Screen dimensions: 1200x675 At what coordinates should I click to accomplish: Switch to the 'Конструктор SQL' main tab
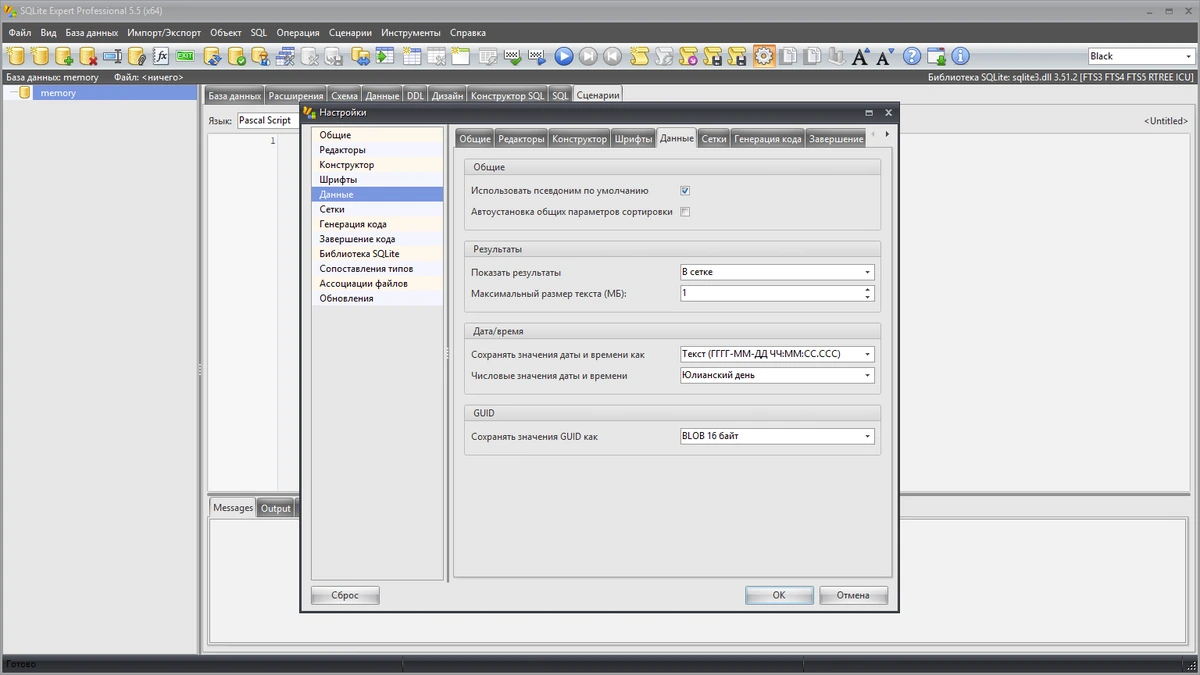(x=507, y=96)
